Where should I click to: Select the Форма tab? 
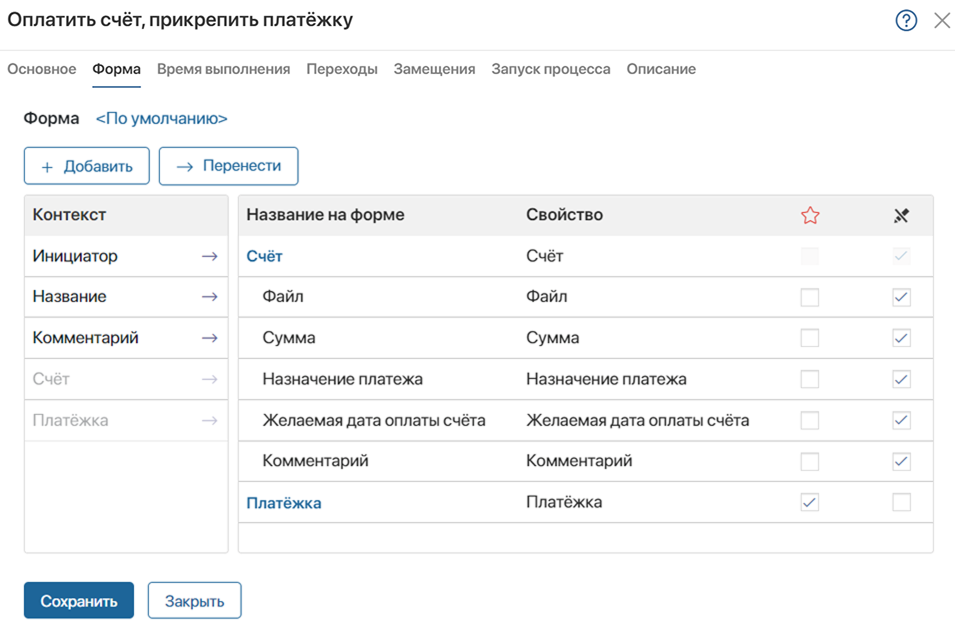(x=116, y=69)
